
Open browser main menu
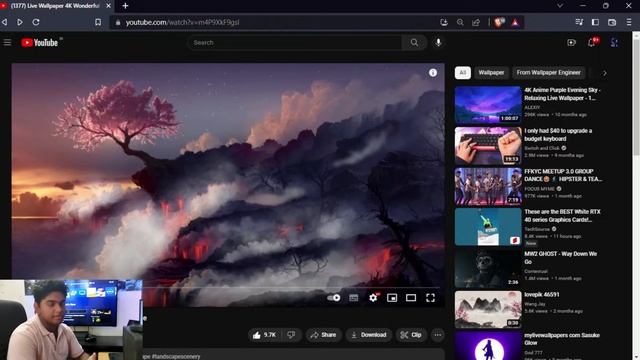click(x=629, y=22)
